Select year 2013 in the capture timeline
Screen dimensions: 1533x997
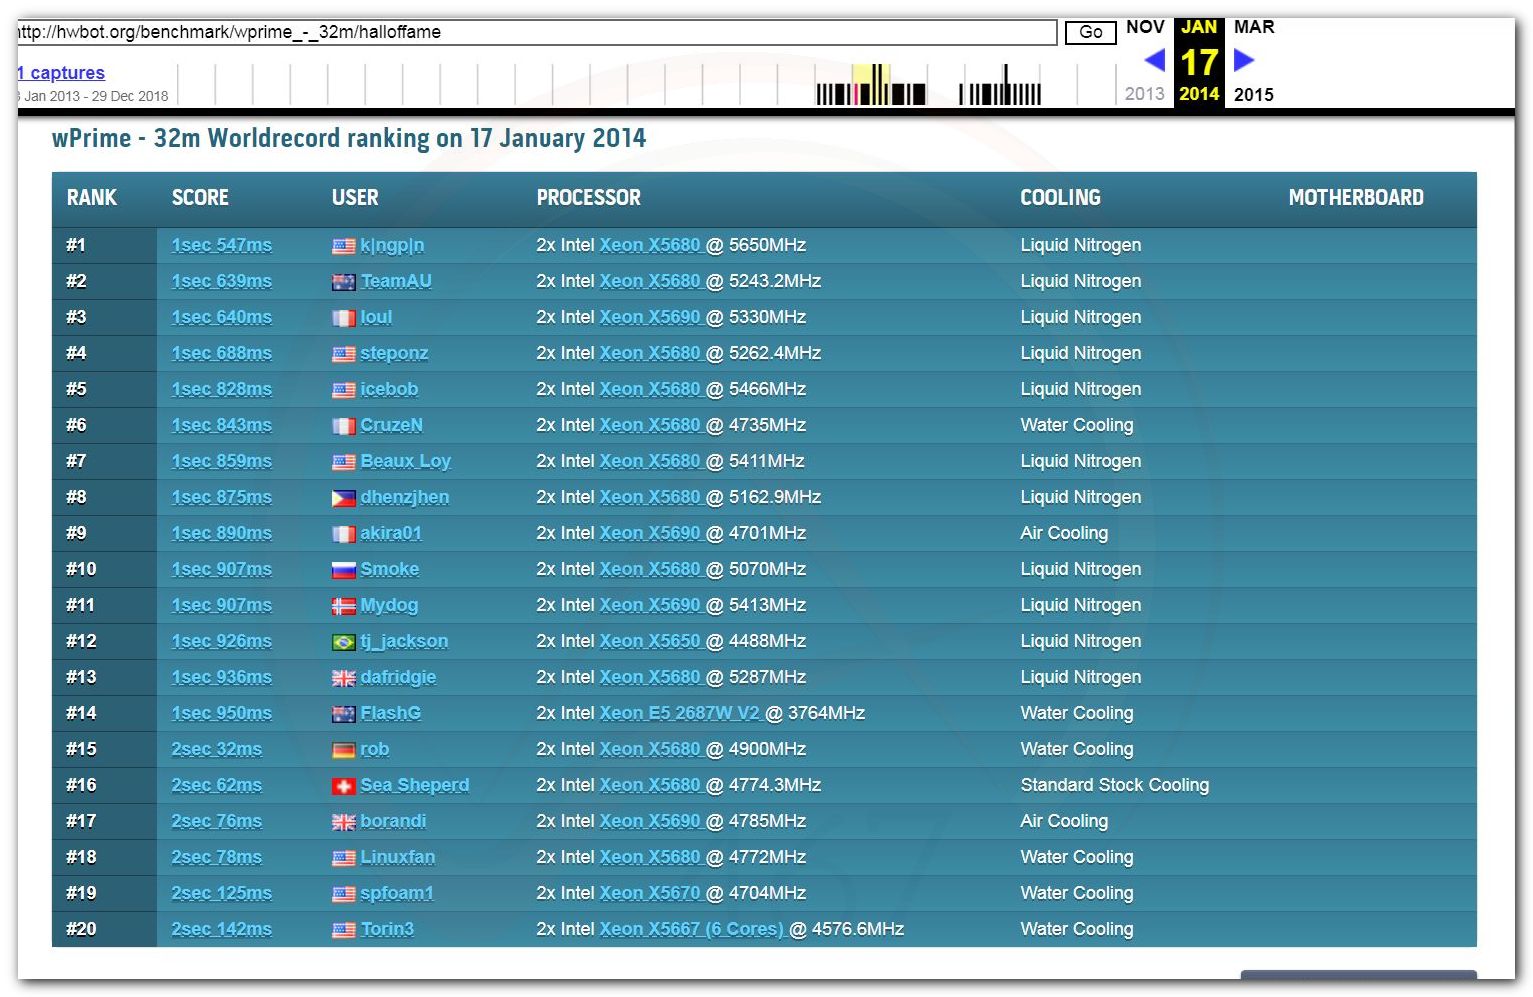point(1144,94)
